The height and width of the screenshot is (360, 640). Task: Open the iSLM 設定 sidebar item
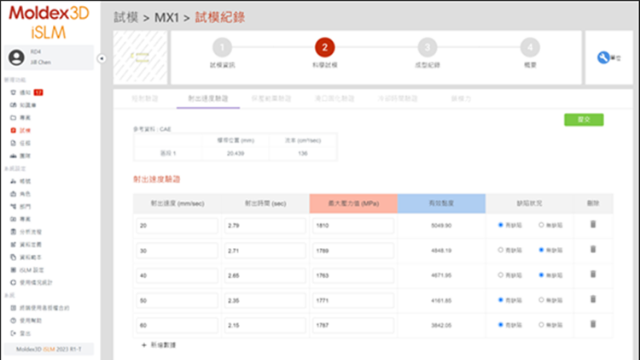(x=27, y=270)
